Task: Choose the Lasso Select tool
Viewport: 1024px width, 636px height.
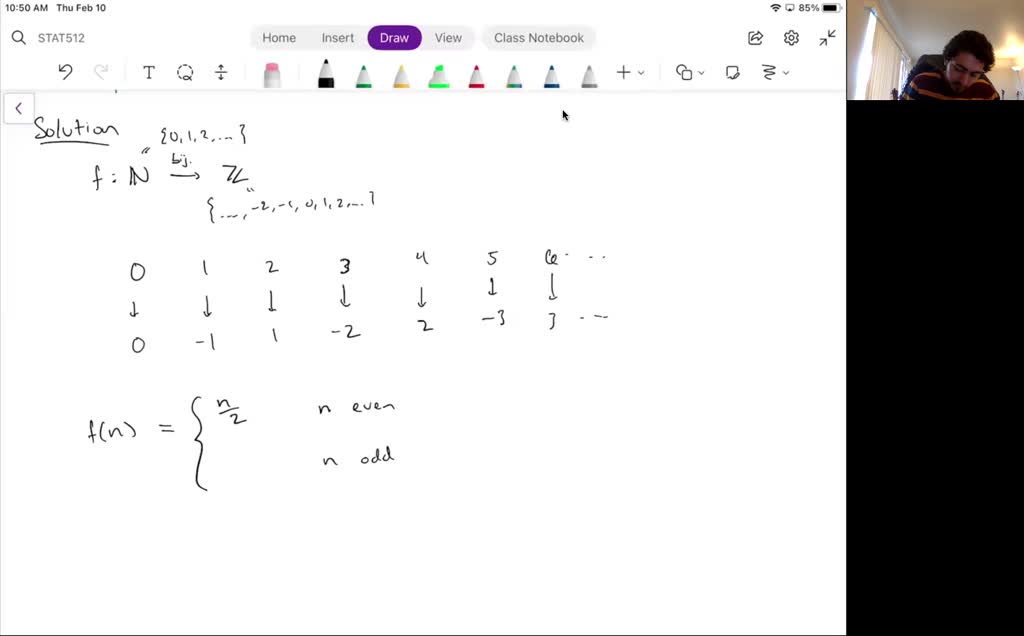Action: (185, 72)
